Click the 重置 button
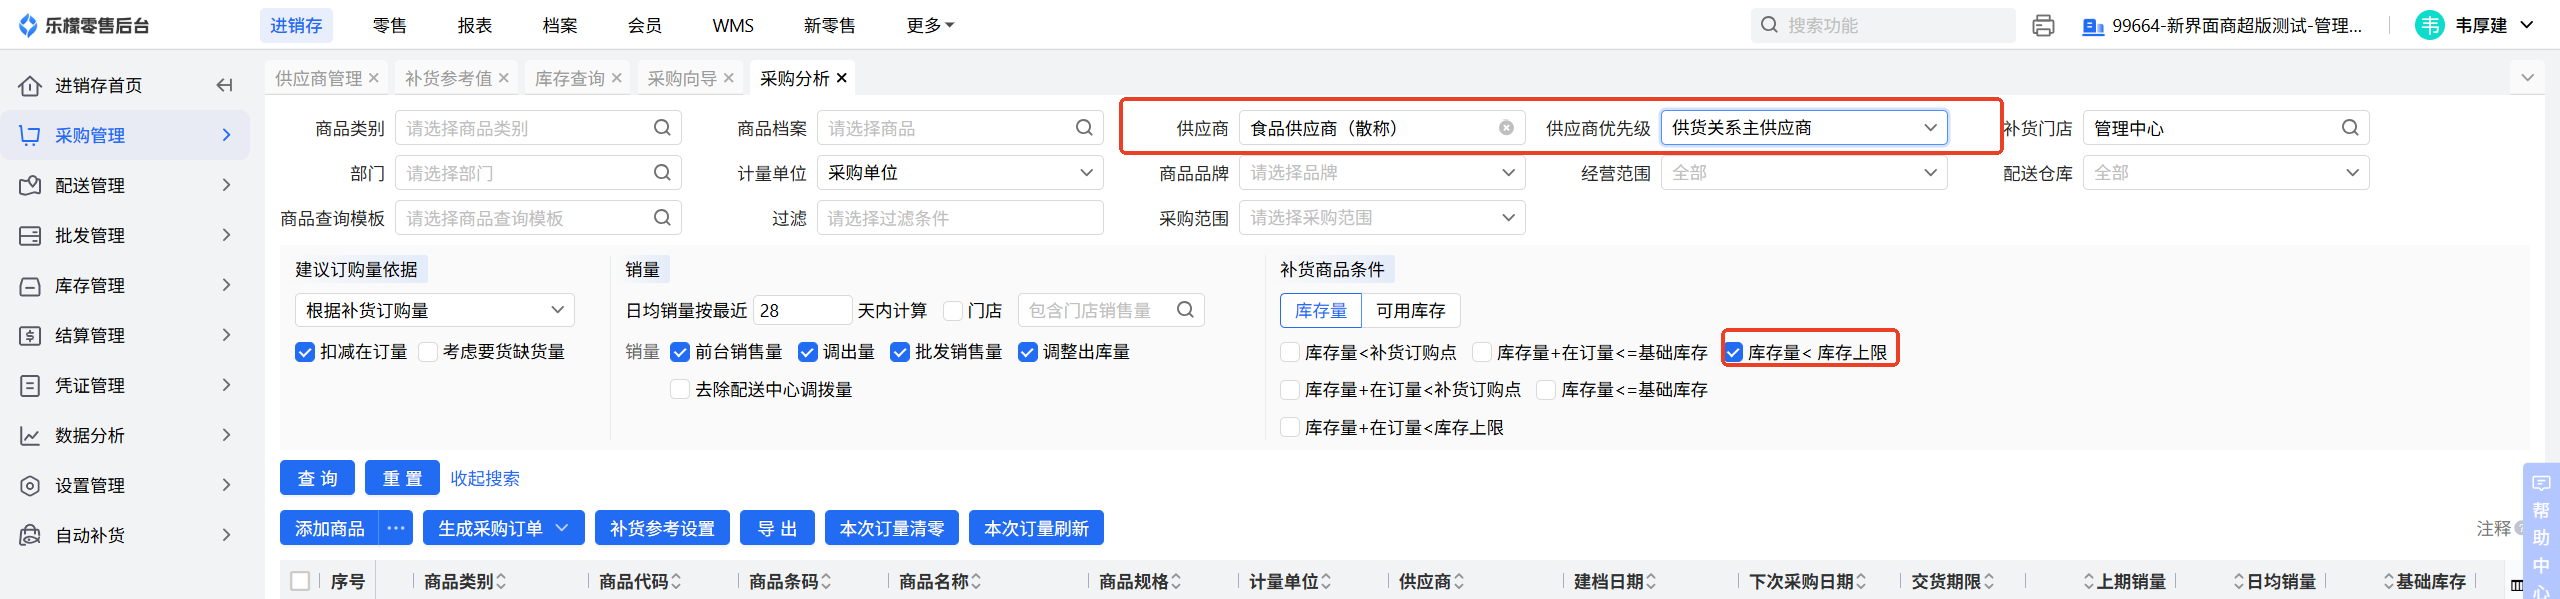Viewport: 2560px width, 599px height. click(x=402, y=478)
